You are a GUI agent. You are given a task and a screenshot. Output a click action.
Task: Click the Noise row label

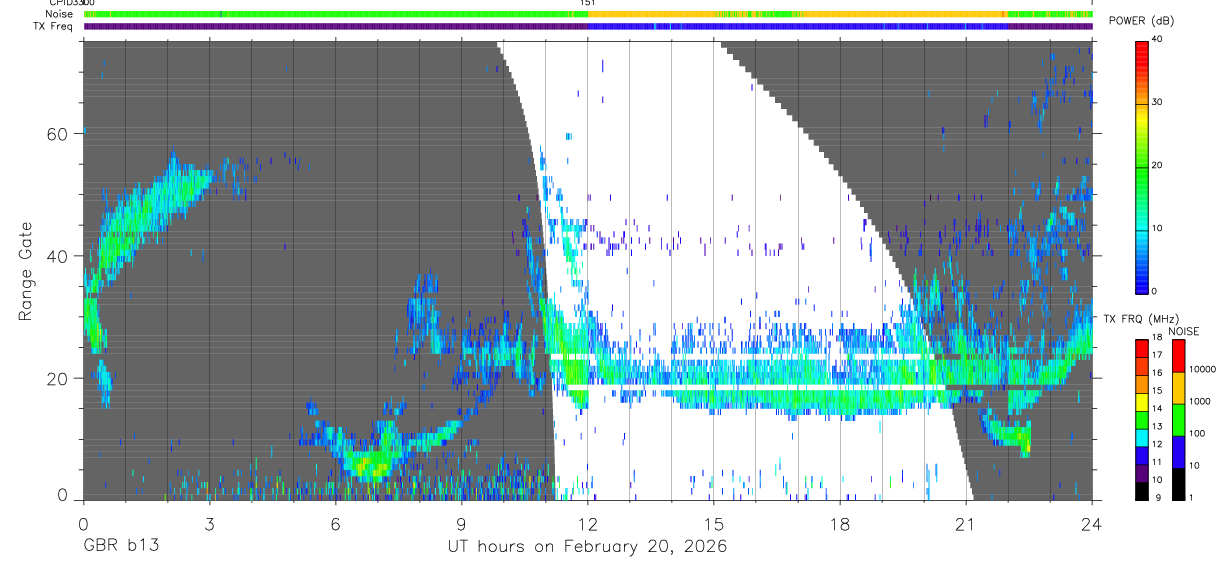pos(60,14)
